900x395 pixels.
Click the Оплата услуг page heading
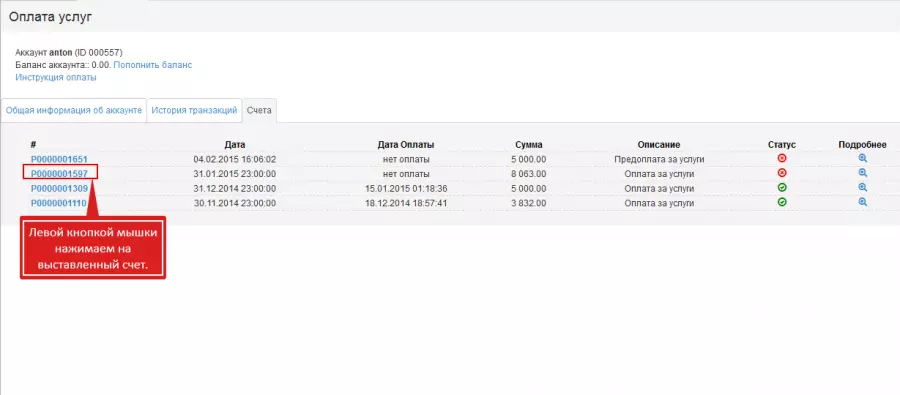click(x=51, y=17)
